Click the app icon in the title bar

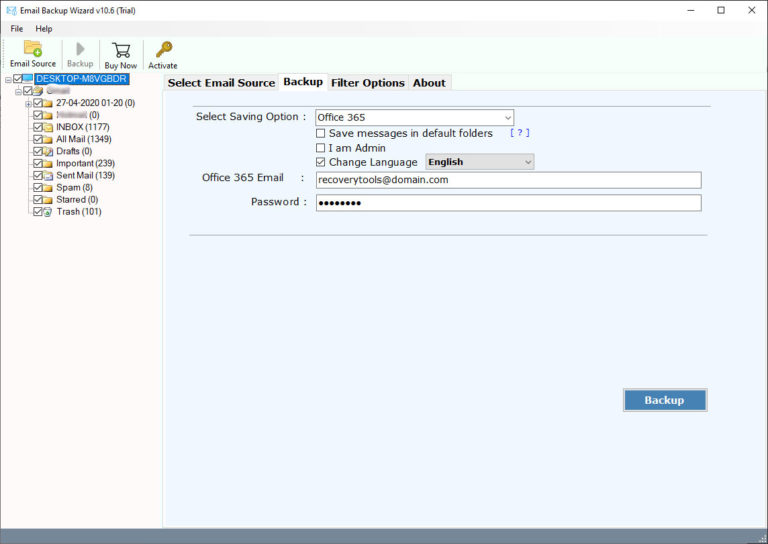(x=11, y=10)
